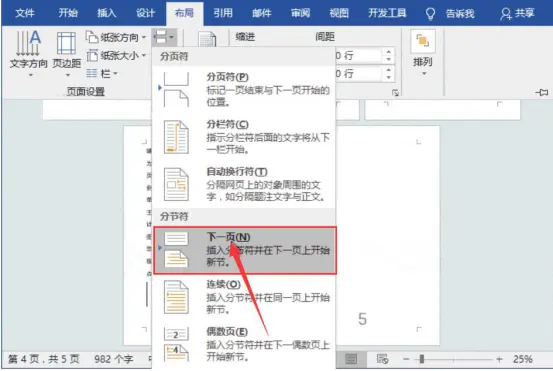Click the upper 0 行 spacing field
The image size is (553, 371).
(358, 55)
